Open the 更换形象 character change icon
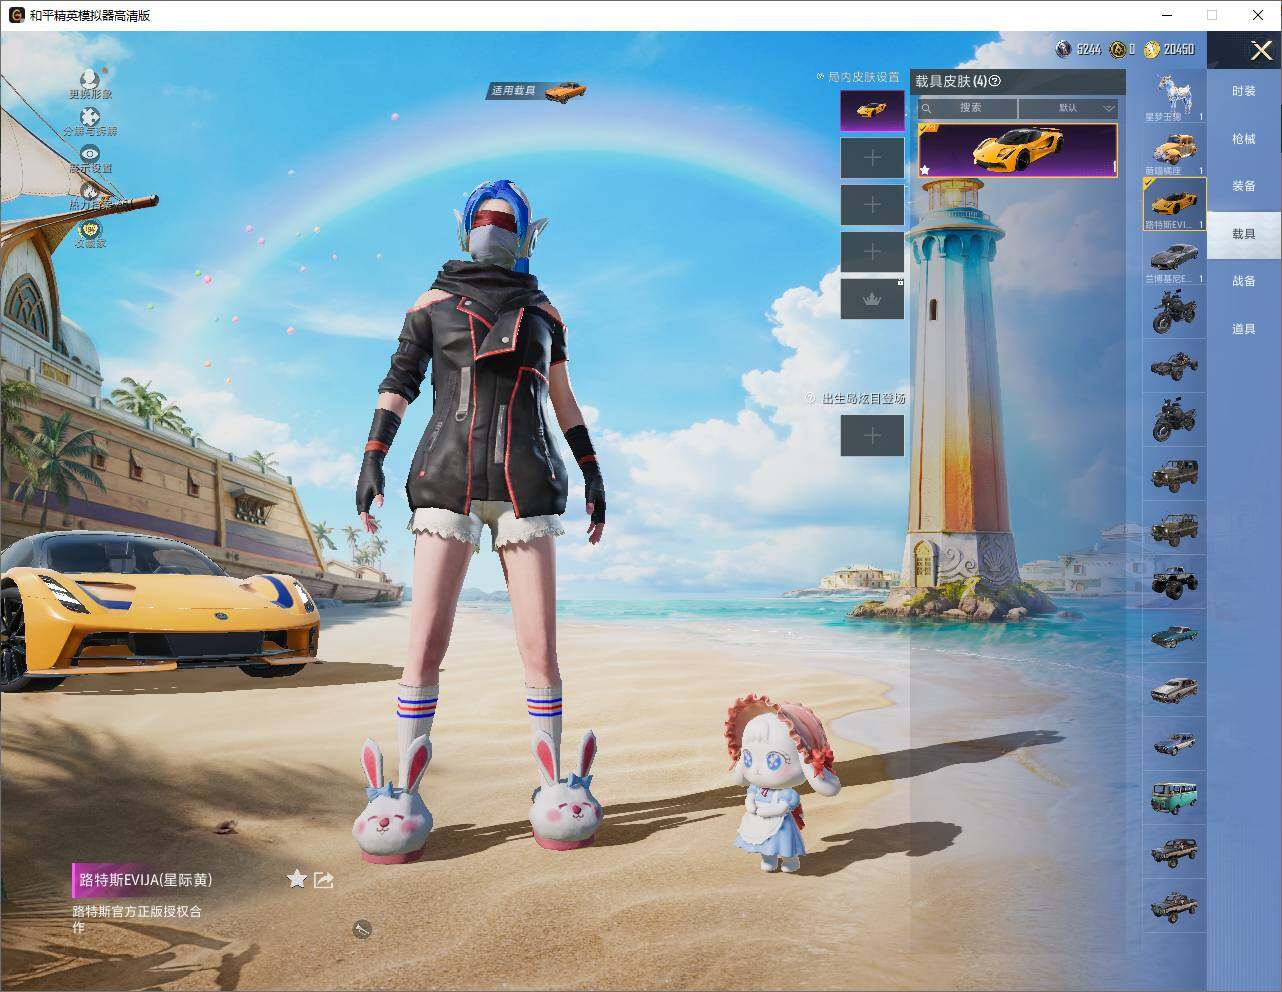 pos(90,79)
